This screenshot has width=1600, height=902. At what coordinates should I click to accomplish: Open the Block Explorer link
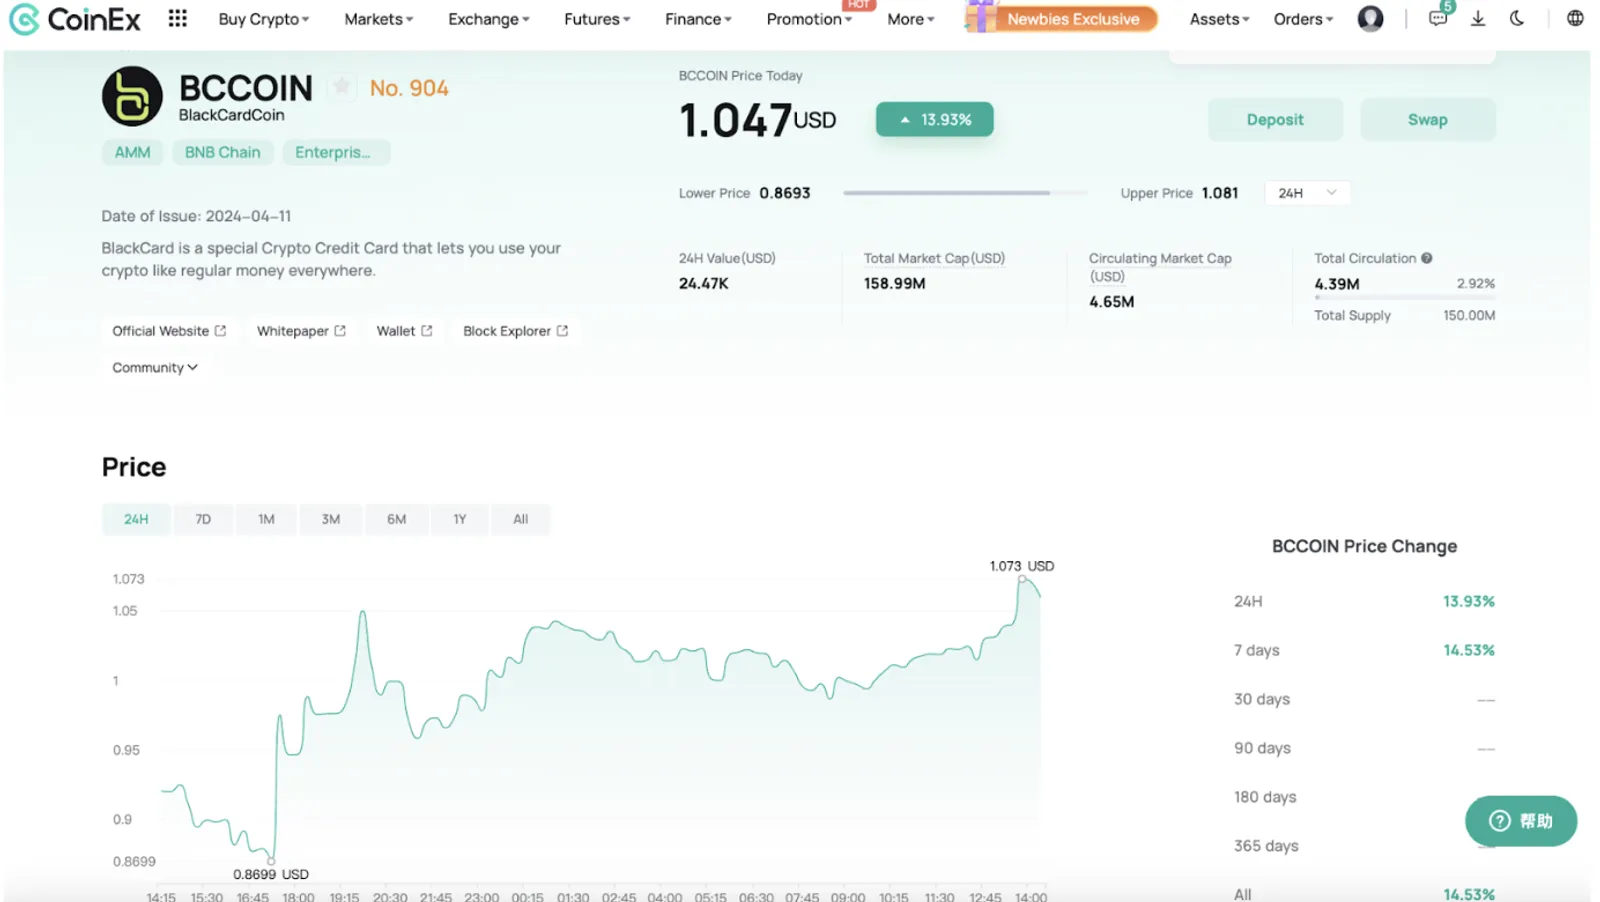(515, 331)
